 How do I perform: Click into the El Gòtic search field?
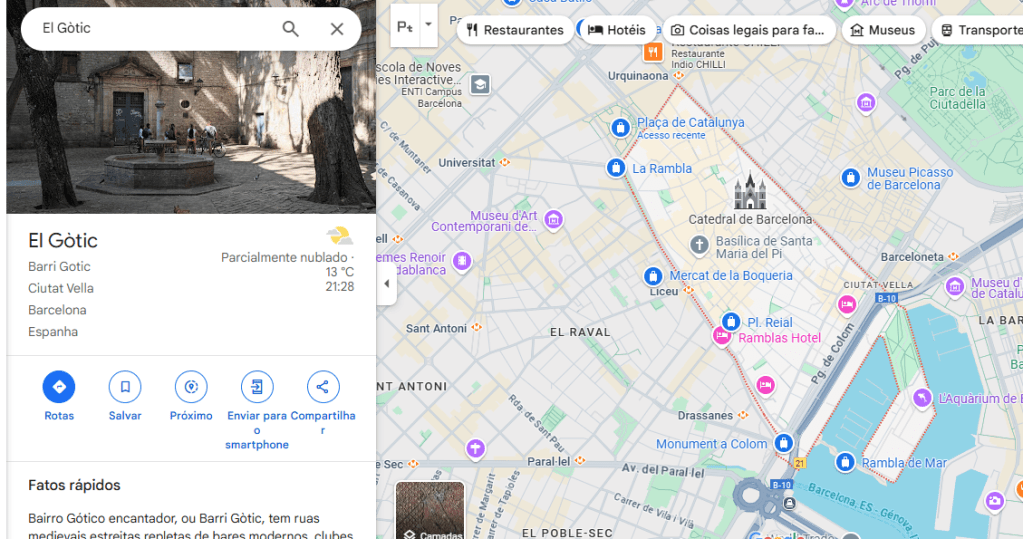[150, 29]
